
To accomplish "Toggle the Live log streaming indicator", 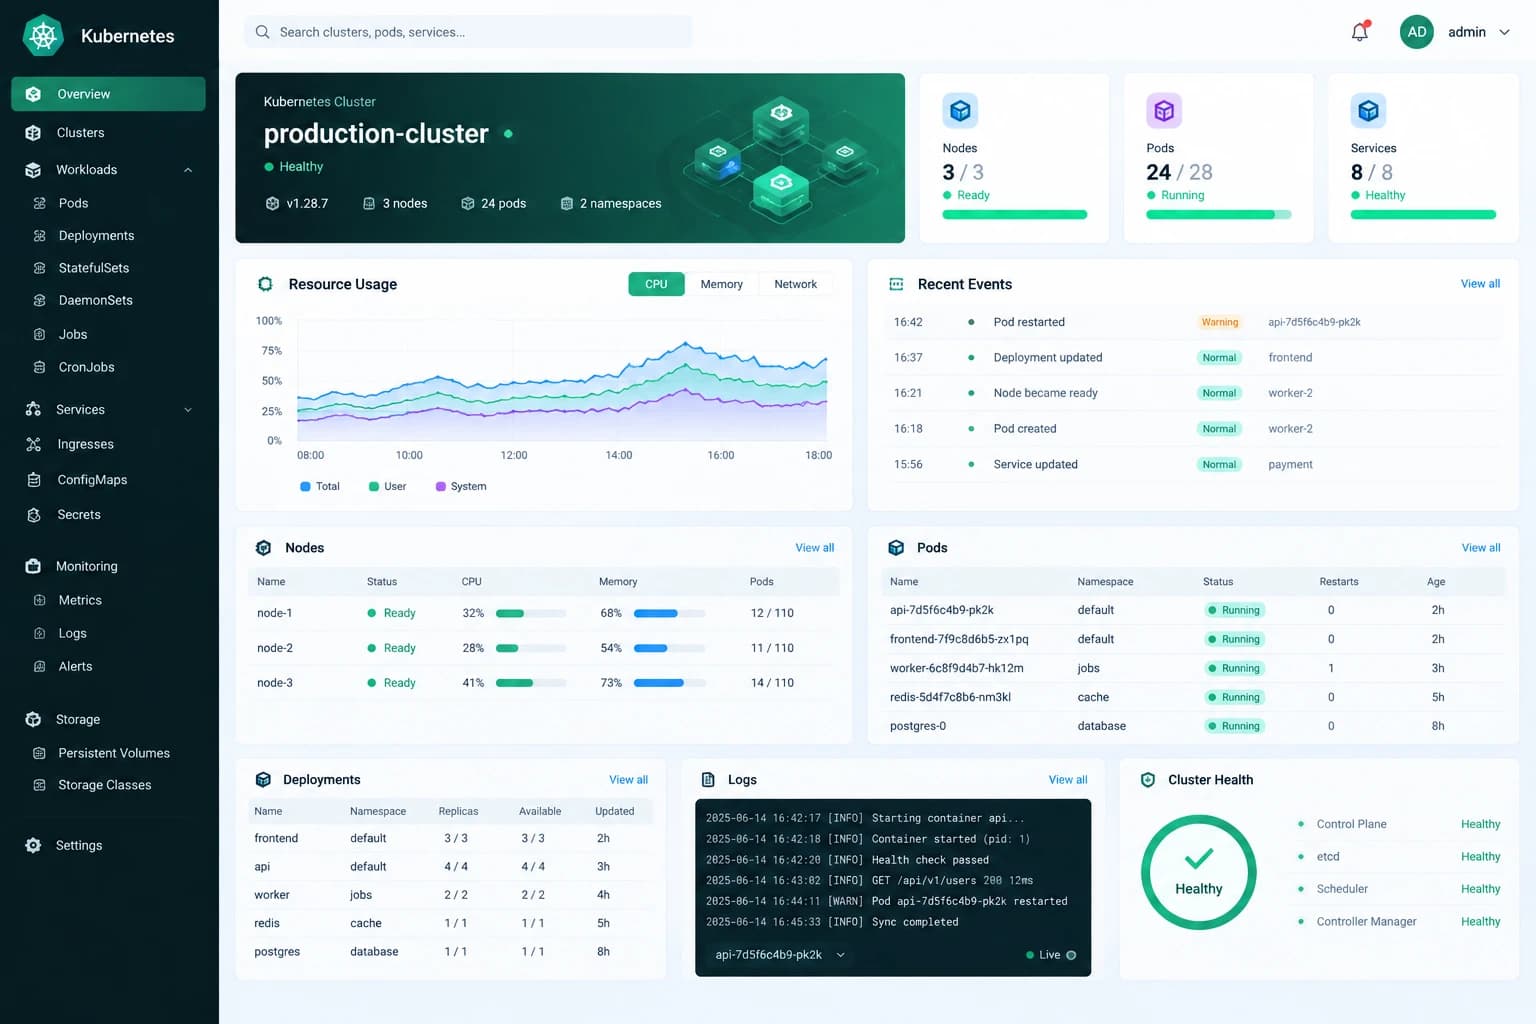I will click(x=1051, y=955).
